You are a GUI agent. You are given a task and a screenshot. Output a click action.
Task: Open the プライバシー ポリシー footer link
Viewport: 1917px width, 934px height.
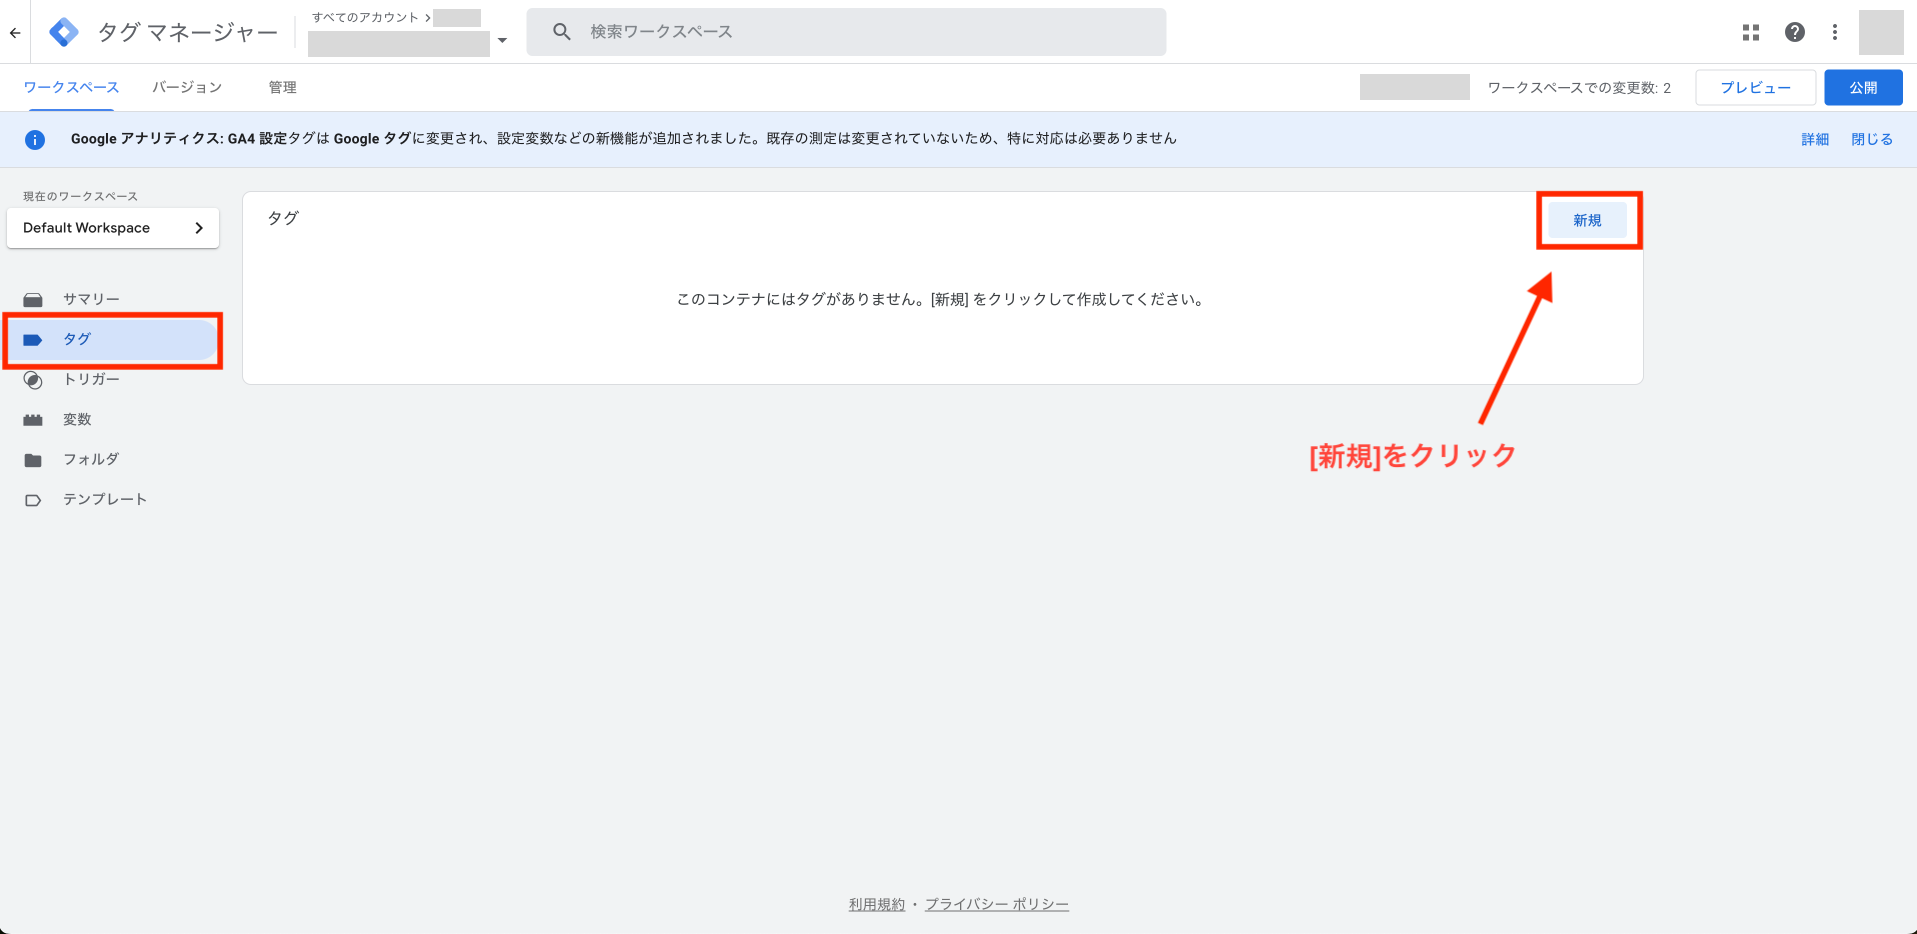coord(996,904)
